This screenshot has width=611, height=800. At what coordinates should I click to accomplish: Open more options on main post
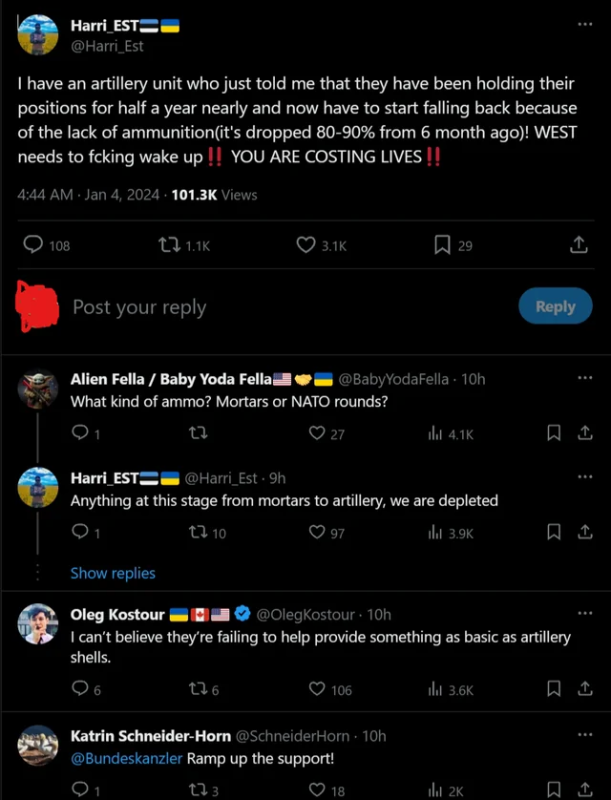pyautogui.click(x=585, y=24)
